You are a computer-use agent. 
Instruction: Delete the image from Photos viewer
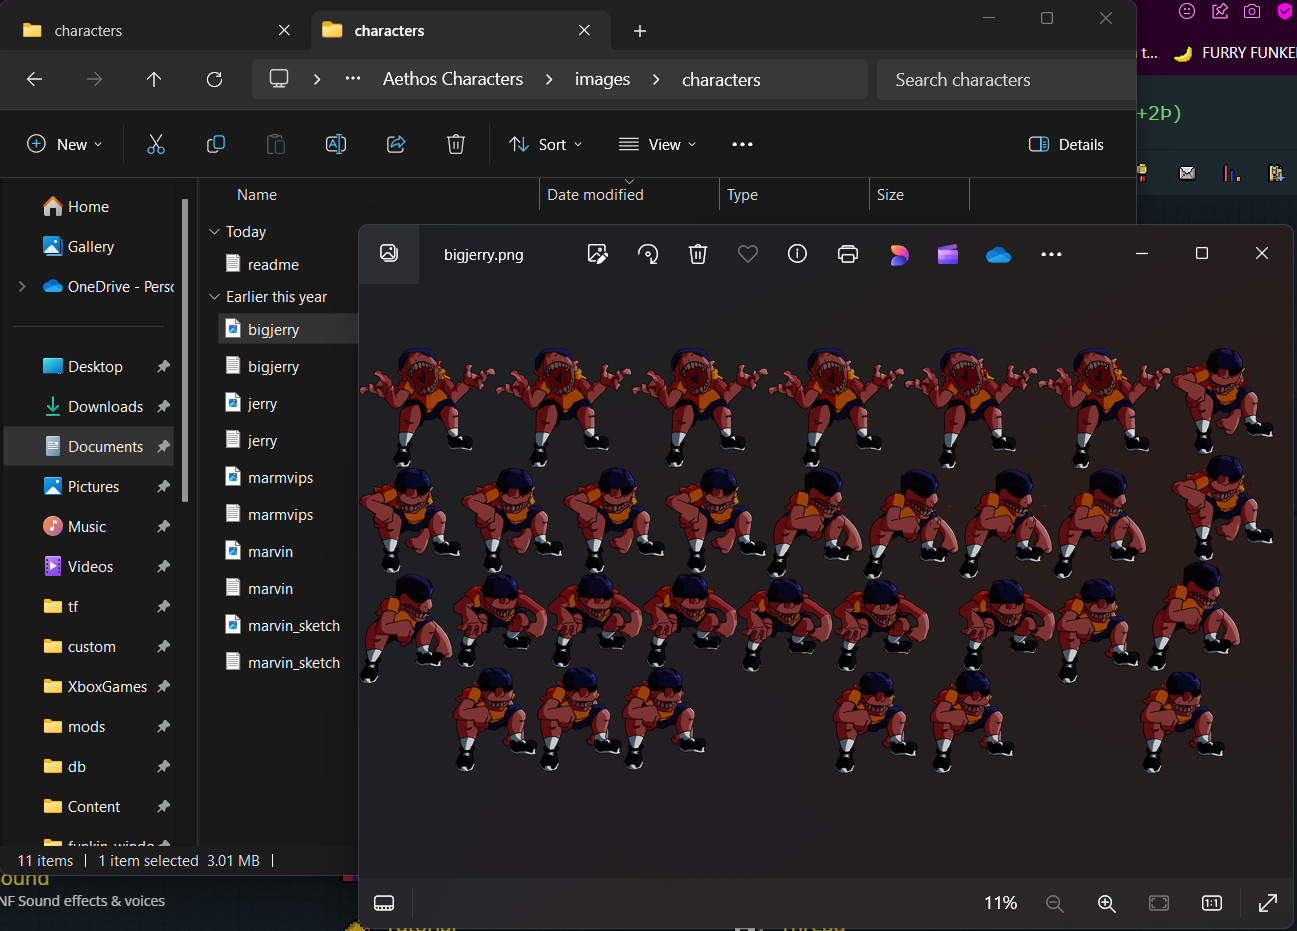pos(698,254)
